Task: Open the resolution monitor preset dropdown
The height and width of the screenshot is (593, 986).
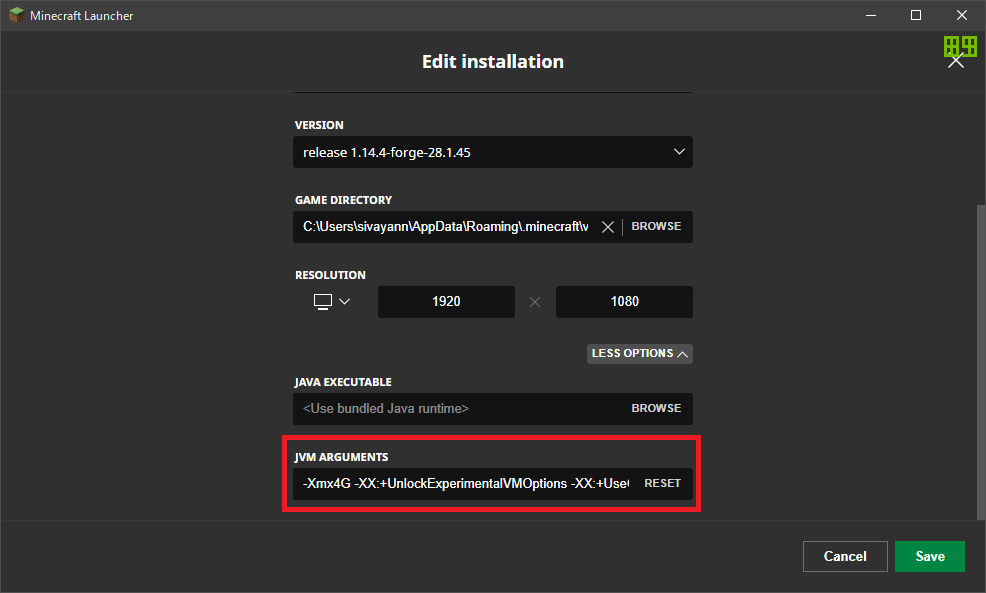Action: (331, 302)
